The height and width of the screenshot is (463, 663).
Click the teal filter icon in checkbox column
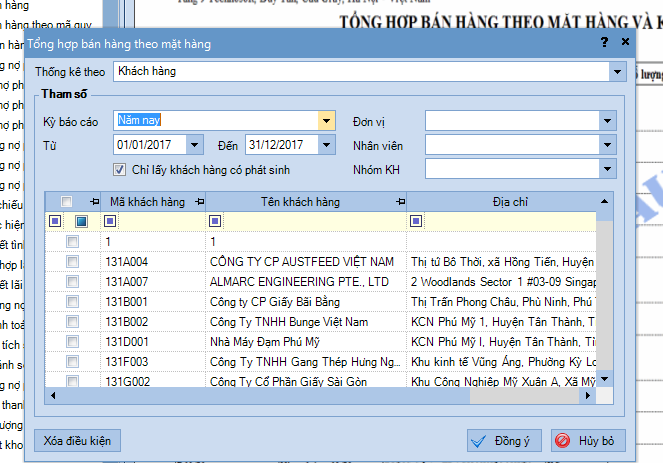click(82, 221)
